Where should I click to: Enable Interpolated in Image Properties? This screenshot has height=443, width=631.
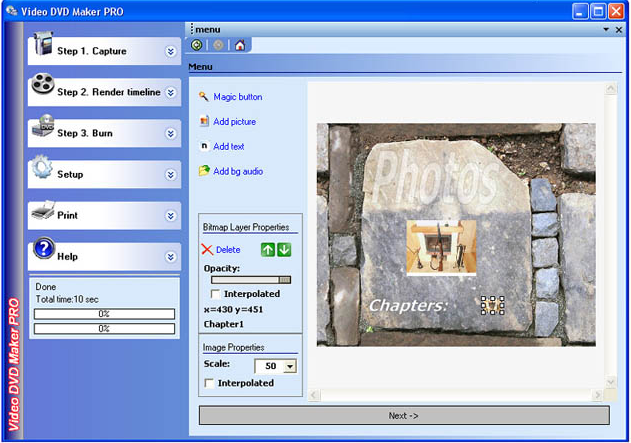[x=209, y=383]
